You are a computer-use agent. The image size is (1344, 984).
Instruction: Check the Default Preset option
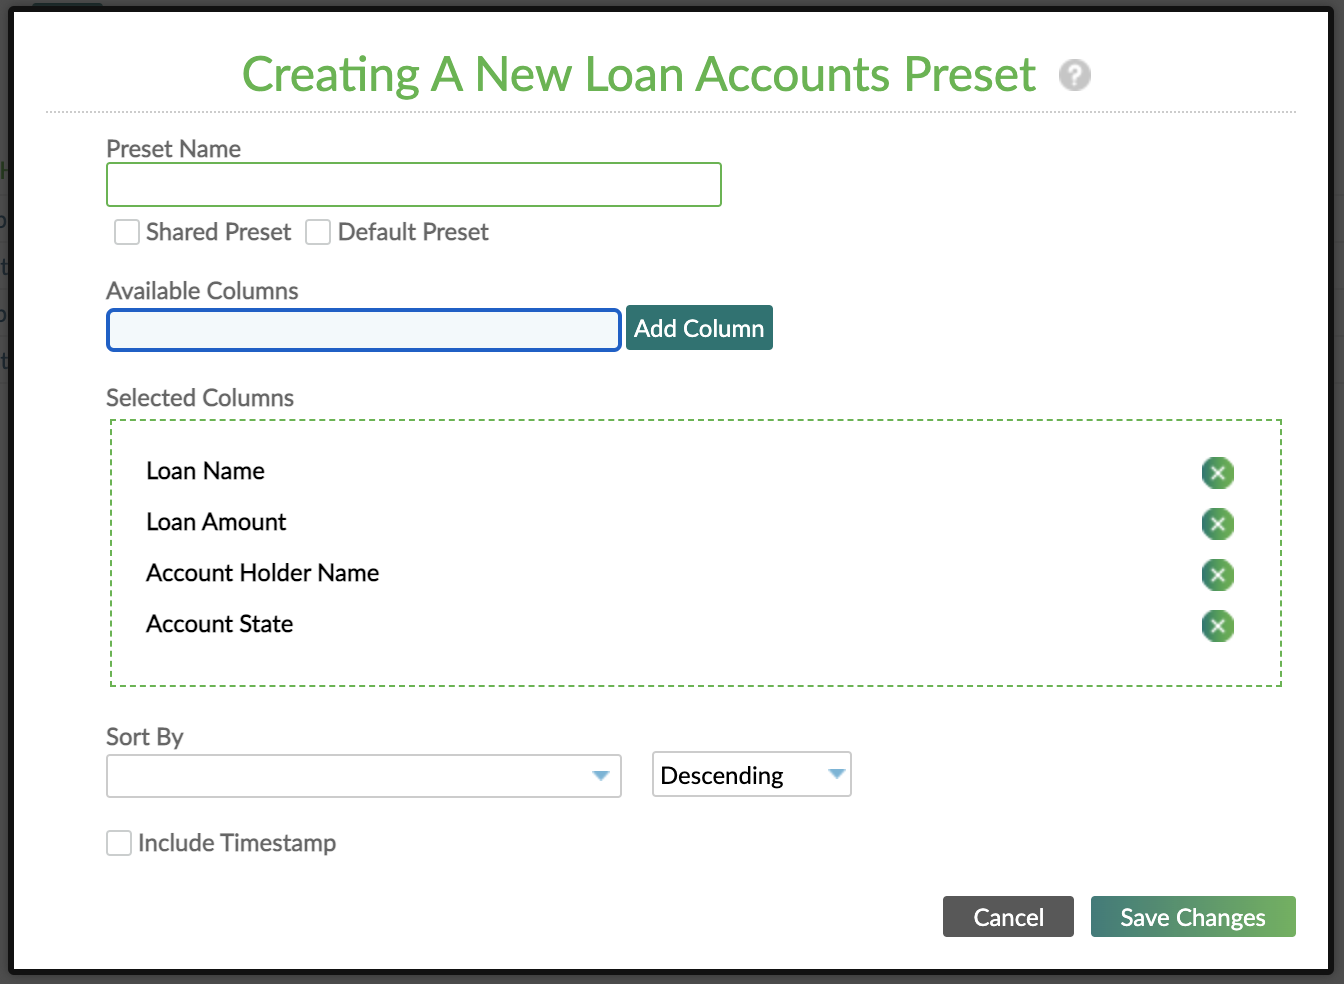coord(318,232)
